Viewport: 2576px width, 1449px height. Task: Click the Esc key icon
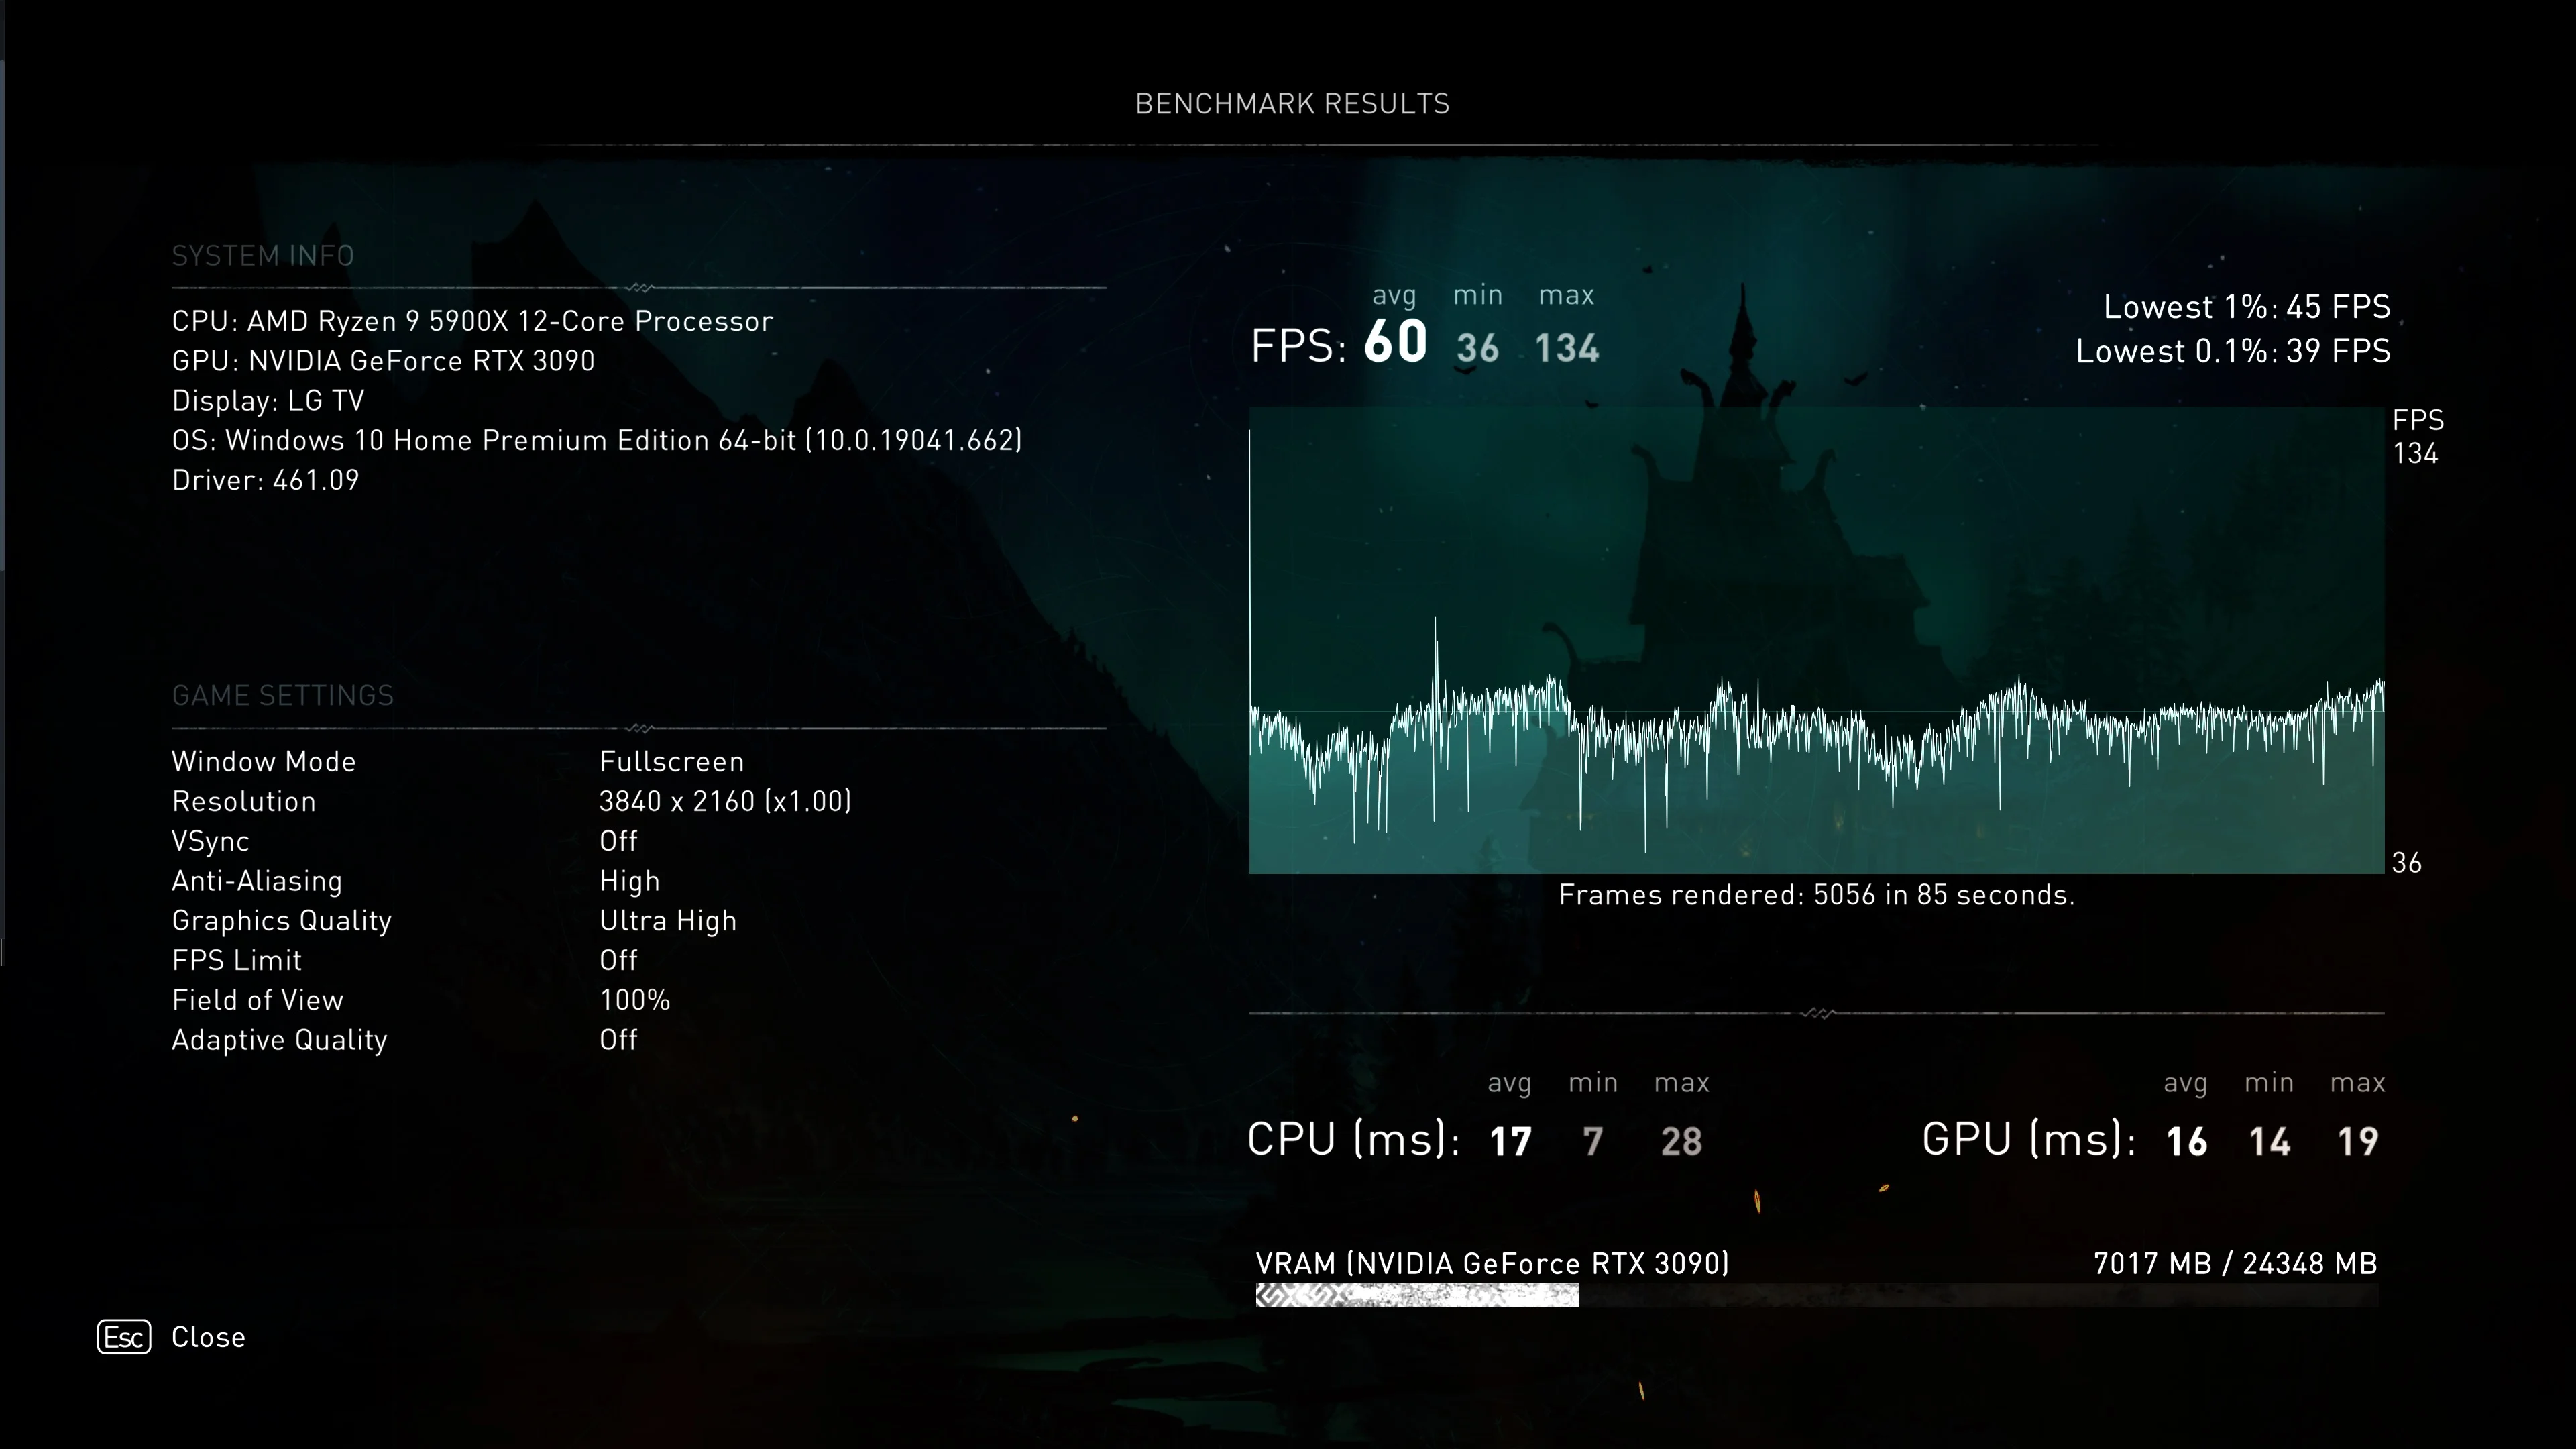tap(124, 1337)
